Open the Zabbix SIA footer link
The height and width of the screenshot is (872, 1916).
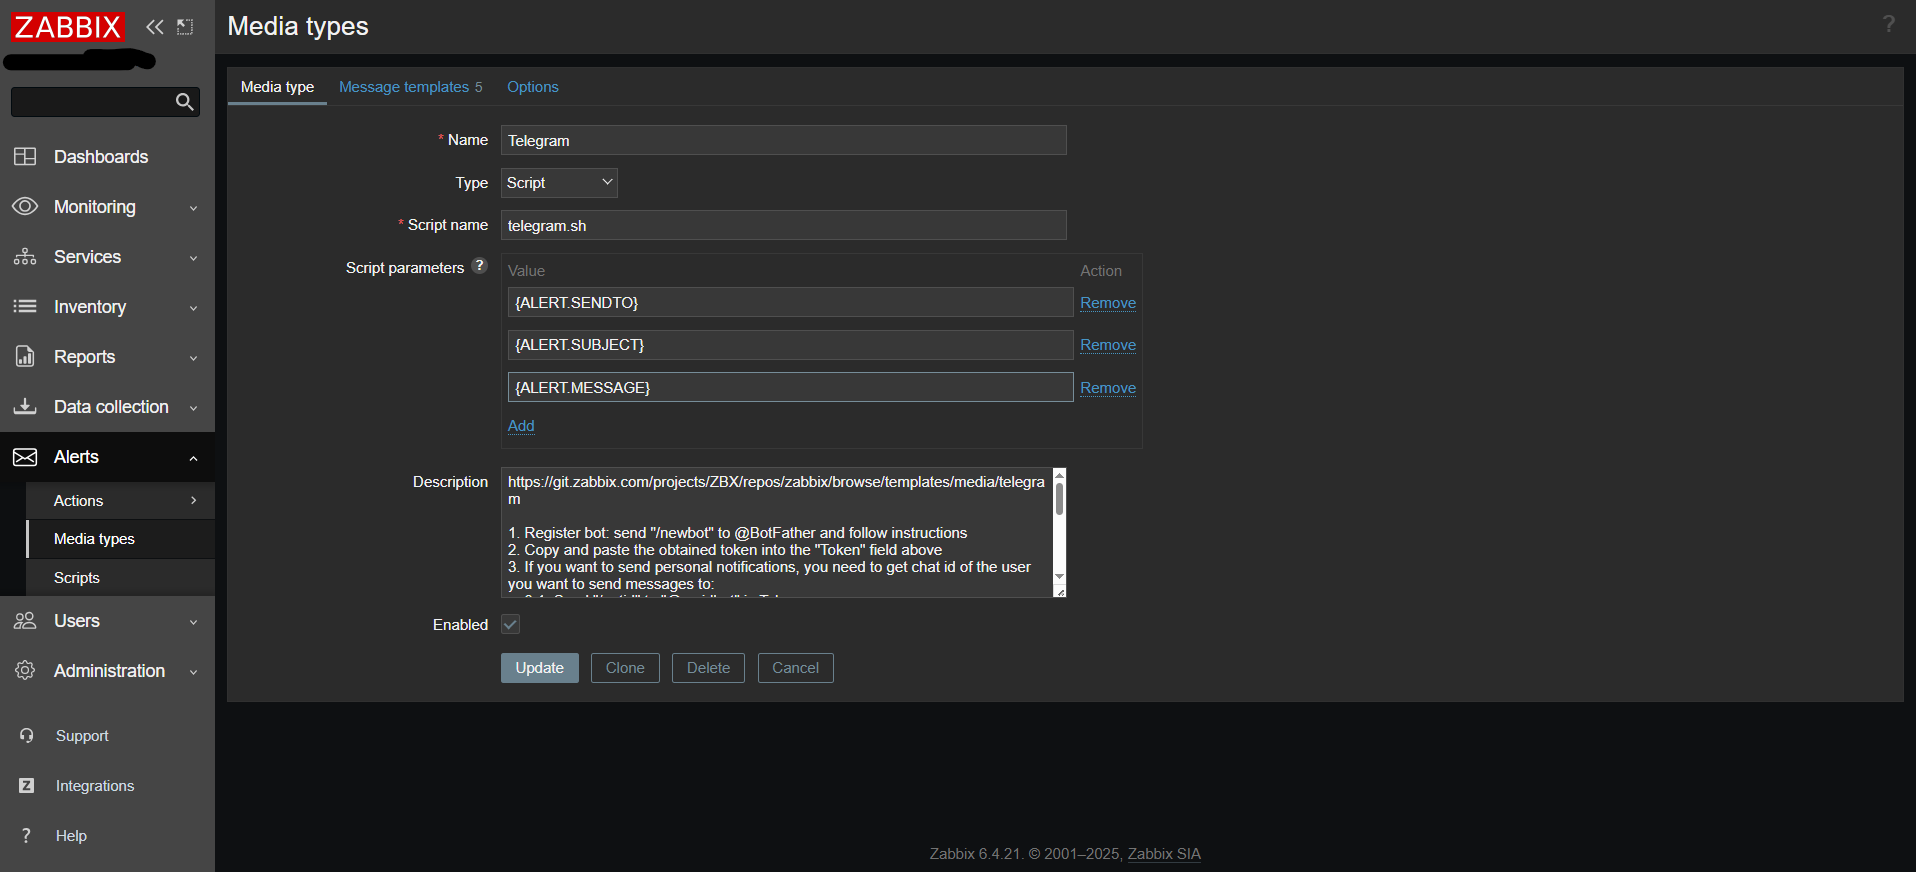point(1164,854)
